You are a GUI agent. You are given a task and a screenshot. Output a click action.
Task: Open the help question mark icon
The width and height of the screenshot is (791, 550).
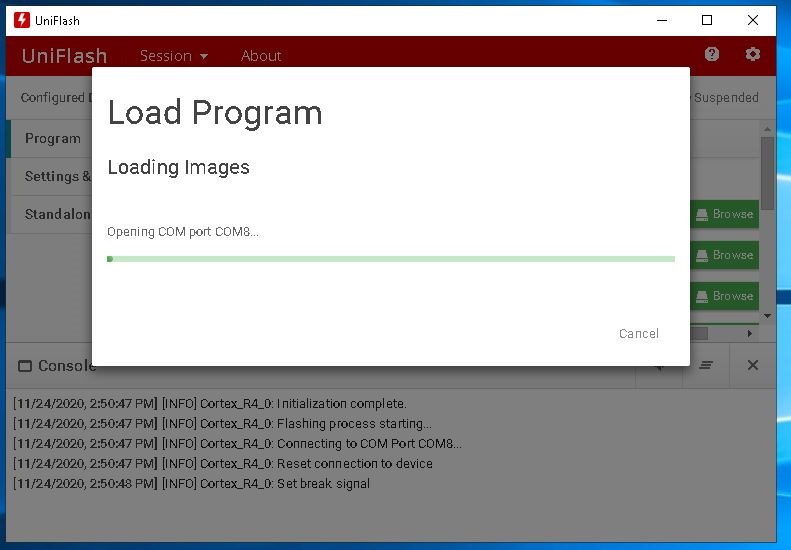[712, 54]
